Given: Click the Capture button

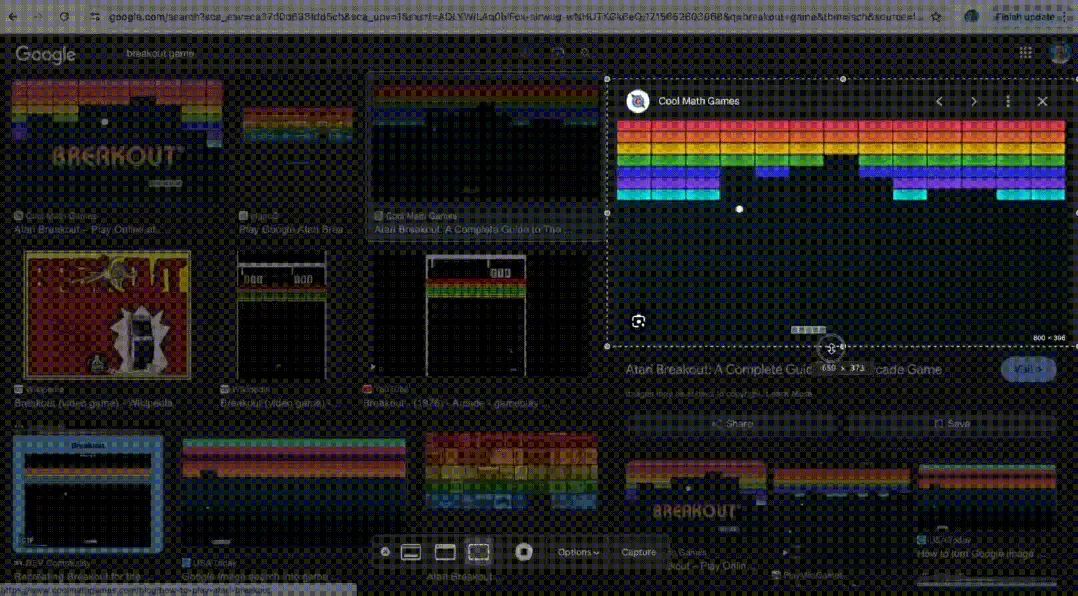Looking at the screenshot, I should point(638,552).
